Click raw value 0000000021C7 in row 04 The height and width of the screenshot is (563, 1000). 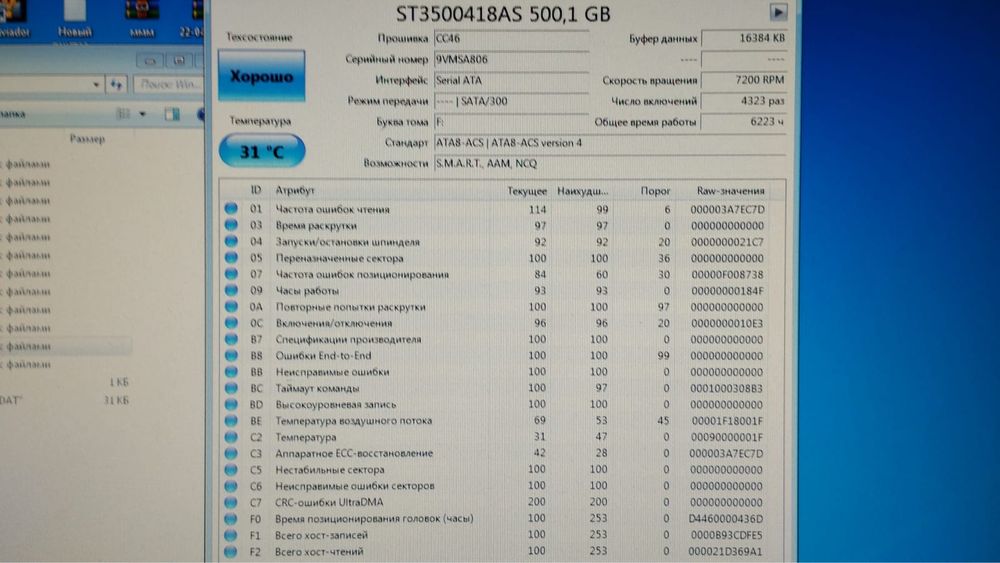click(x=727, y=242)
